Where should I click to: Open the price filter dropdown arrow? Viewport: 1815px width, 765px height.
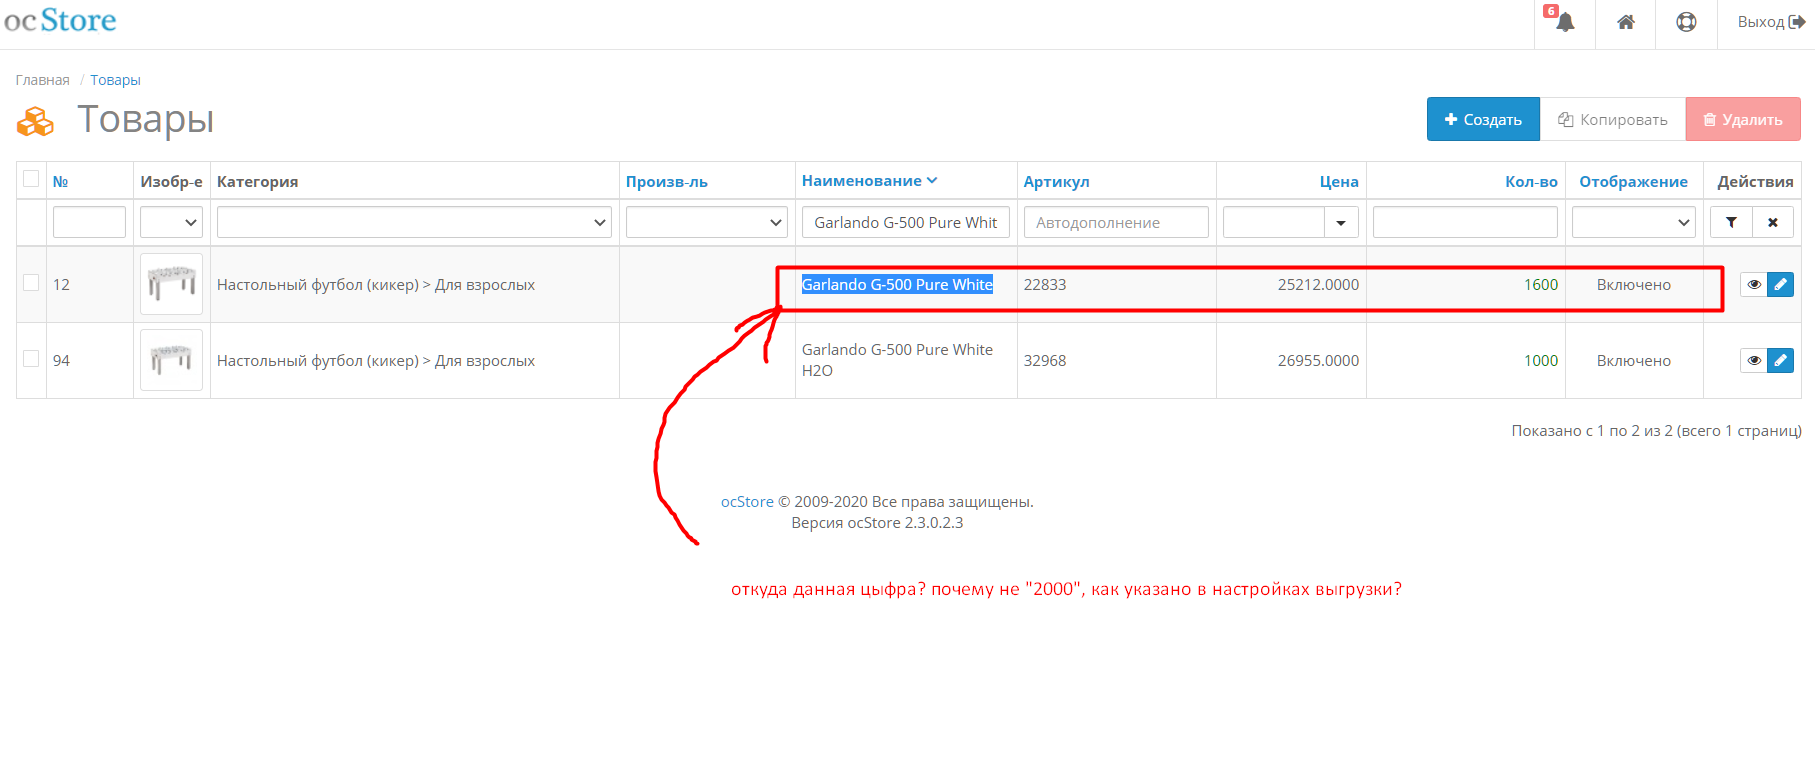[1341, 222]
